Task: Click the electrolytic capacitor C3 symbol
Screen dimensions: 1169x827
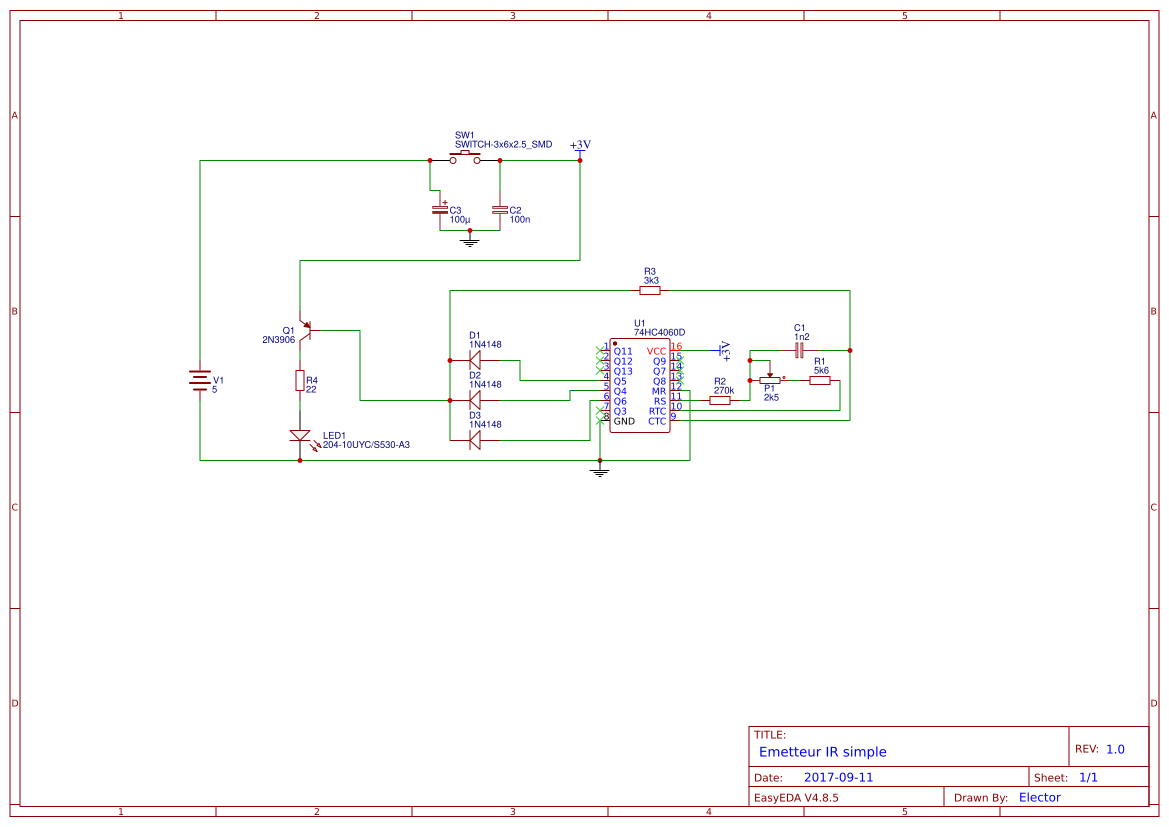Action: [x=440, y=211]
